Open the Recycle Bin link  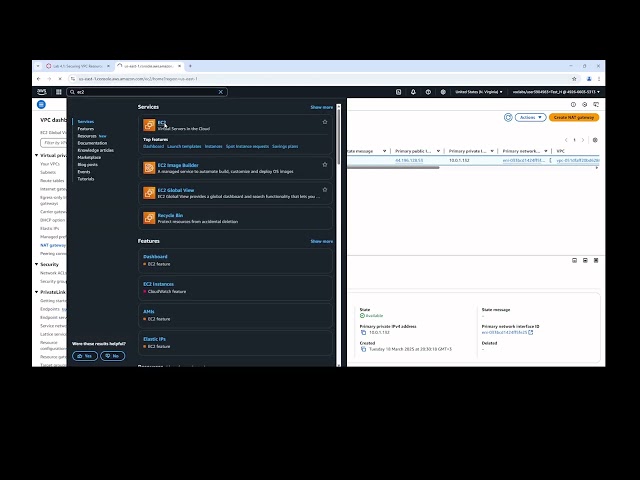click(x=170, y=215)
